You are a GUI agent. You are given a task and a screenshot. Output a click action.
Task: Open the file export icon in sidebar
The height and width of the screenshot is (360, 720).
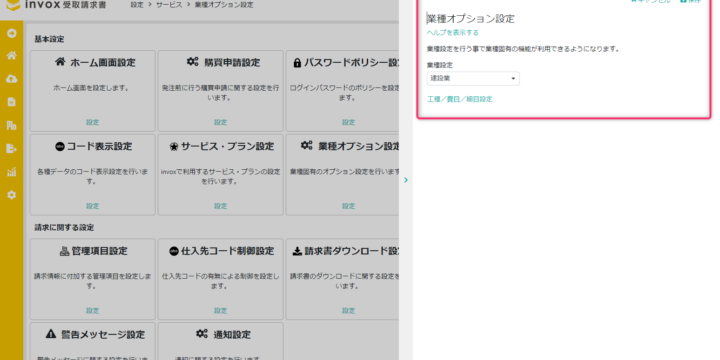coord(11,148)
